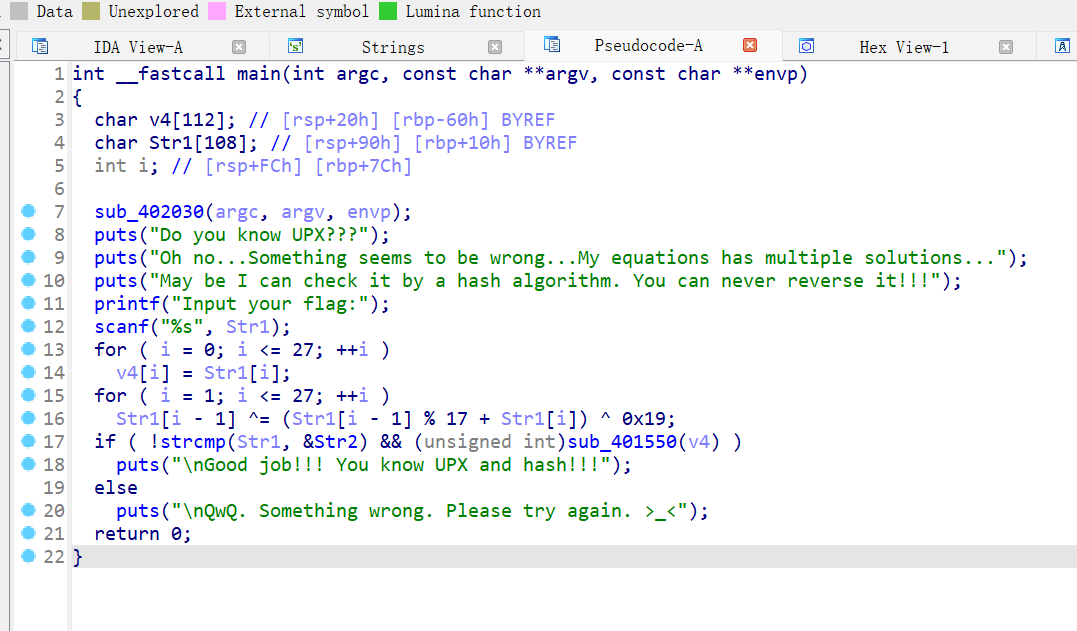This screenshot has width=1077, height=631.
Task: Click the "multiple solutions" puts string line 9
Action: [x=578, y=257]
